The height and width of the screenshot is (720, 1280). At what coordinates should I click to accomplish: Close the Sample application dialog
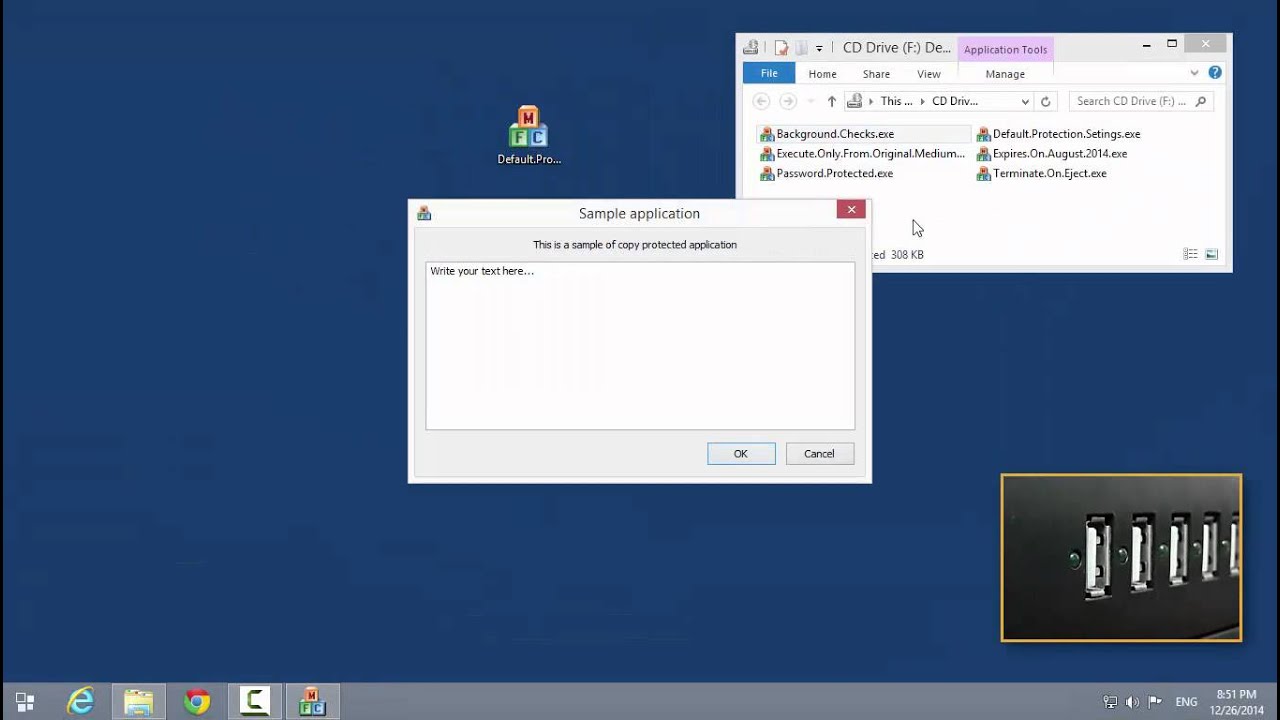851,209
